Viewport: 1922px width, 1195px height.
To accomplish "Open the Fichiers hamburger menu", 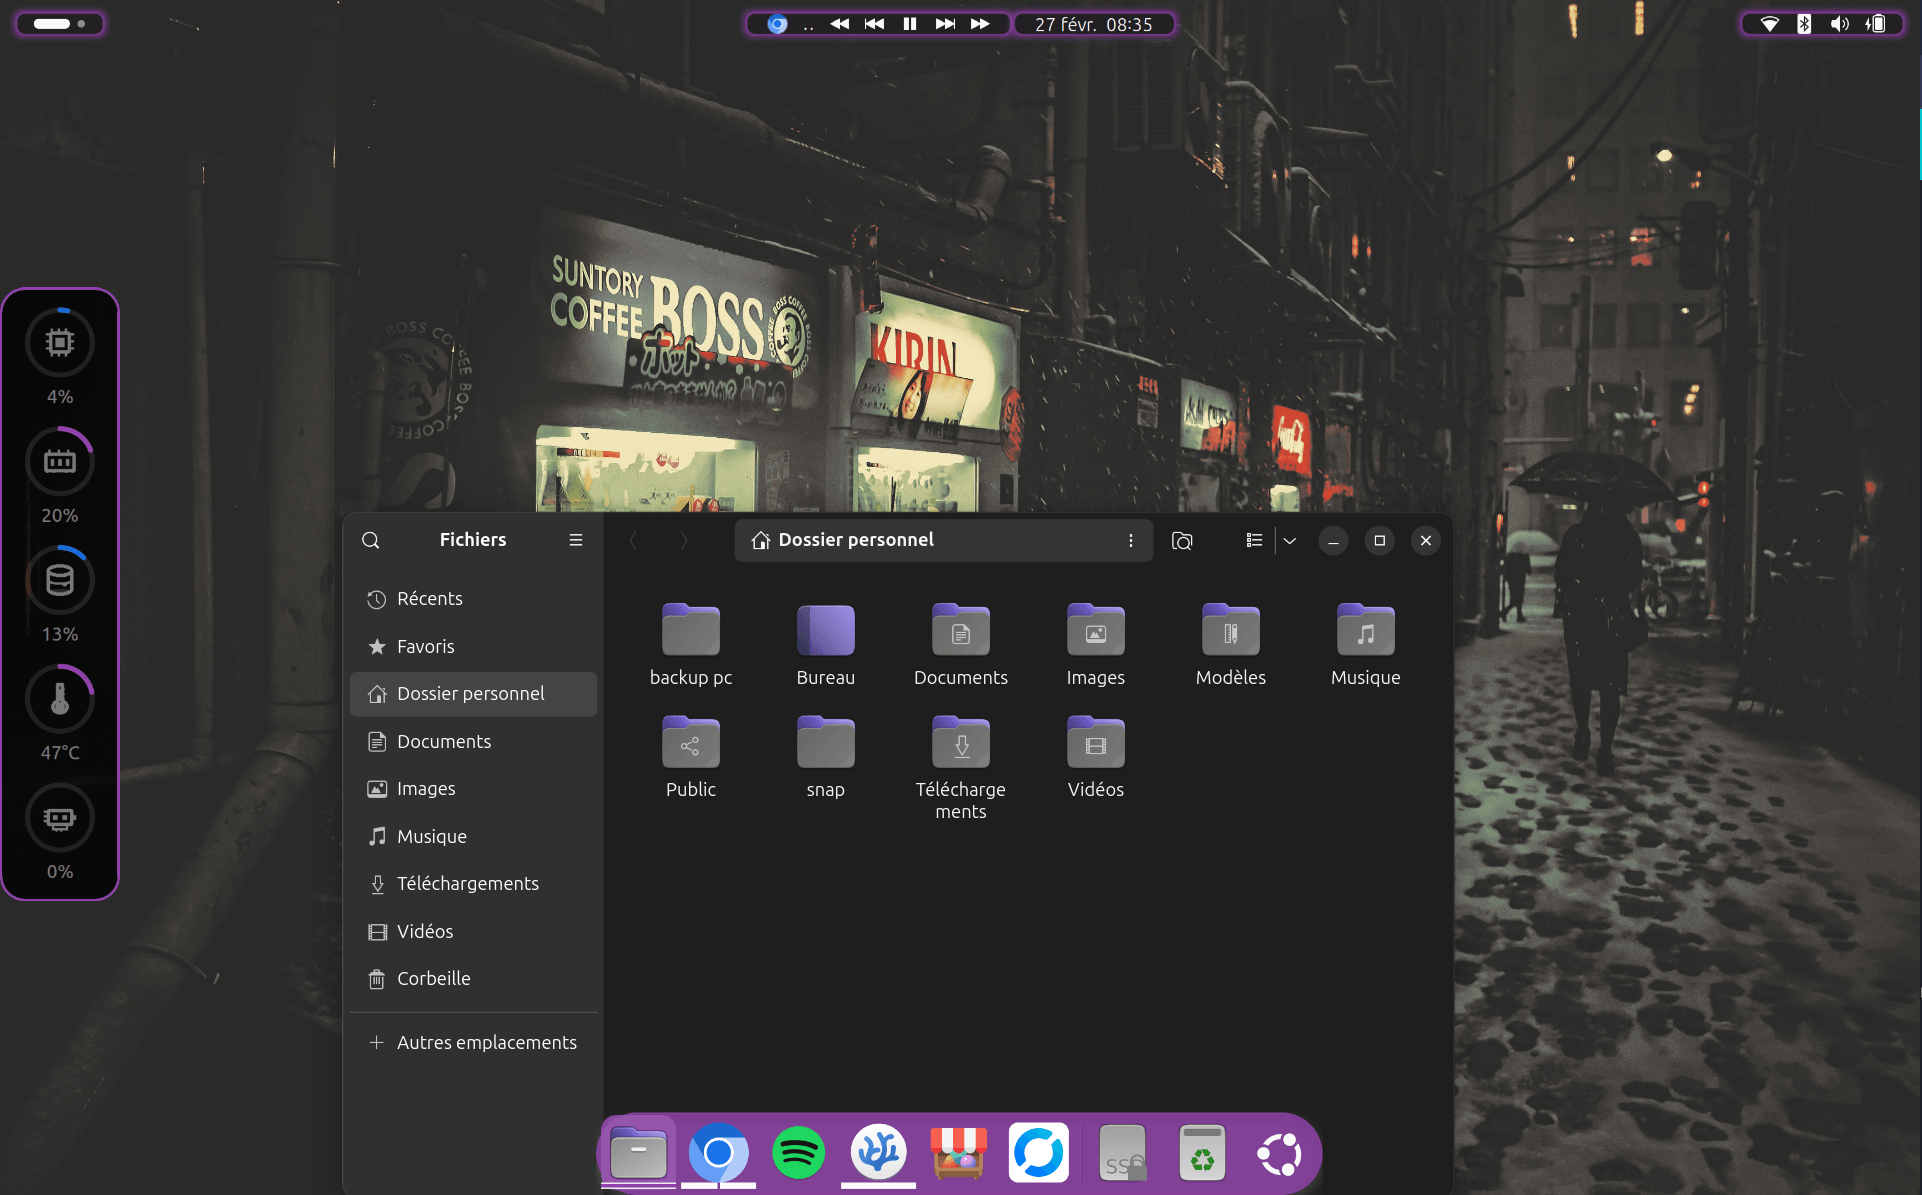I will click(576, 540).
